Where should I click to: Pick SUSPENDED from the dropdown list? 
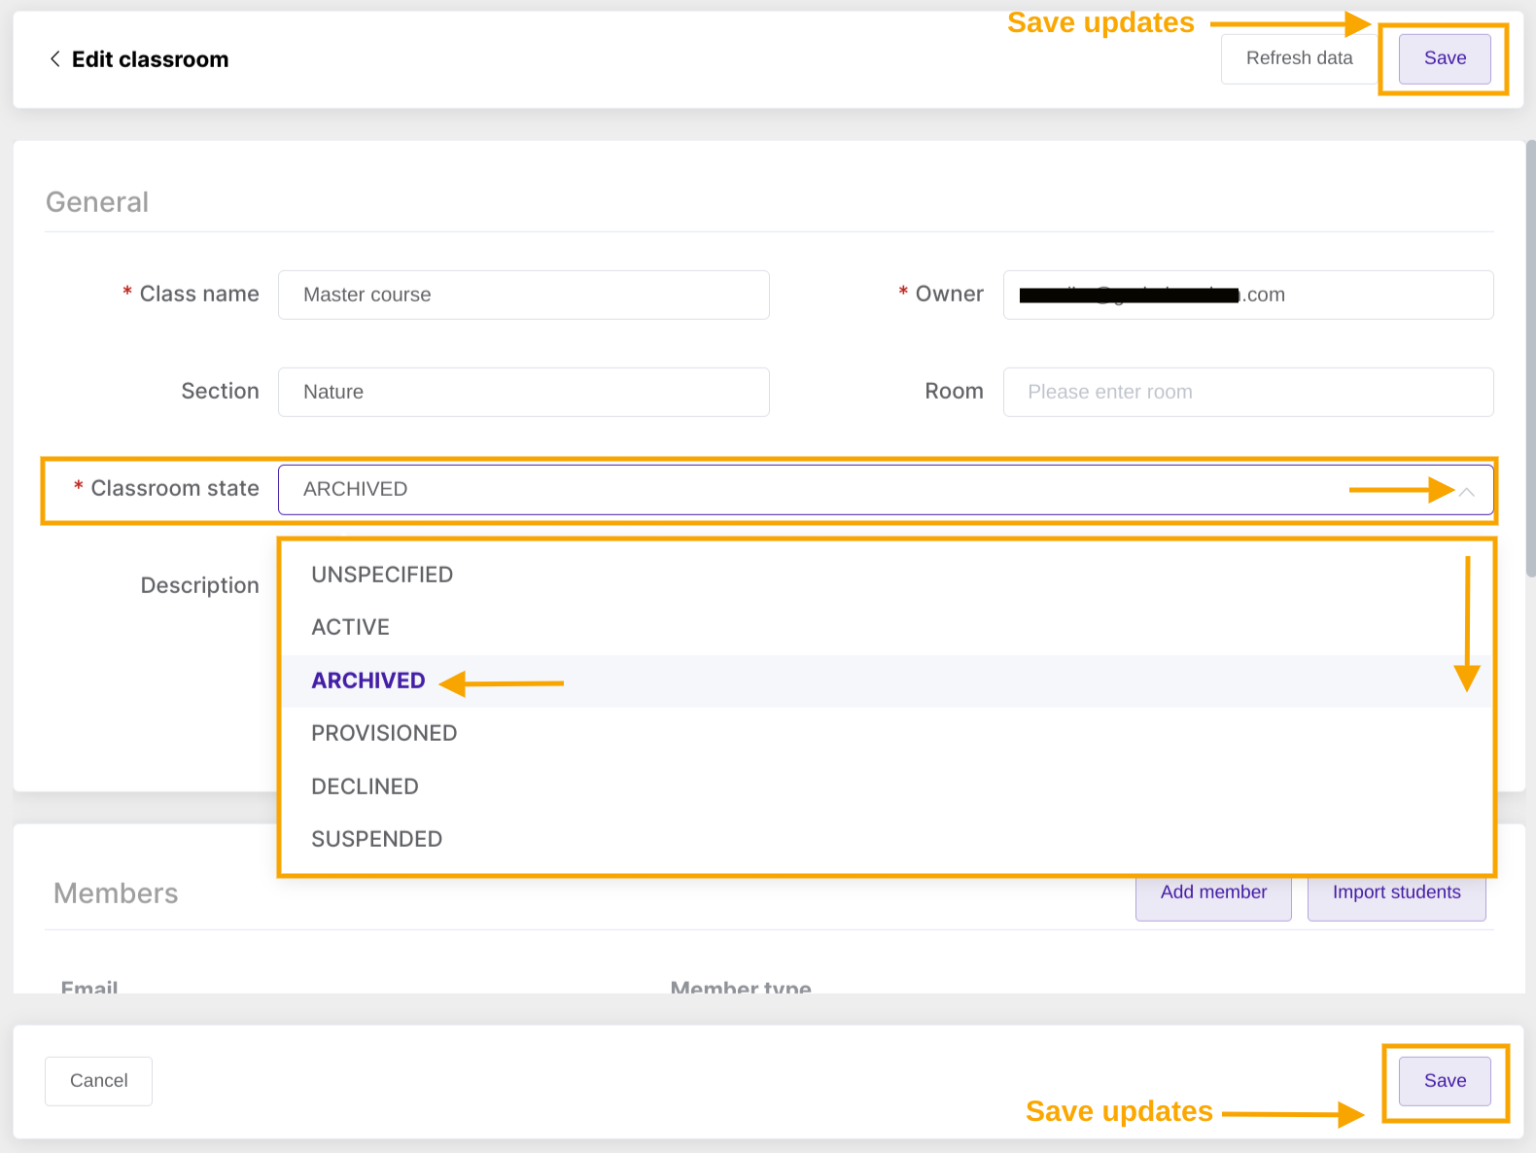pyautogui.click(x=377, y=839)
